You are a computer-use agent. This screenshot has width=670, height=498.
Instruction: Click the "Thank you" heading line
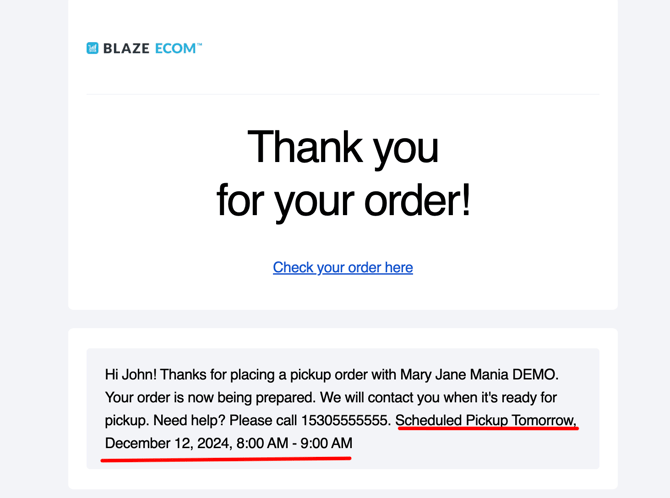tap(343, 146)
